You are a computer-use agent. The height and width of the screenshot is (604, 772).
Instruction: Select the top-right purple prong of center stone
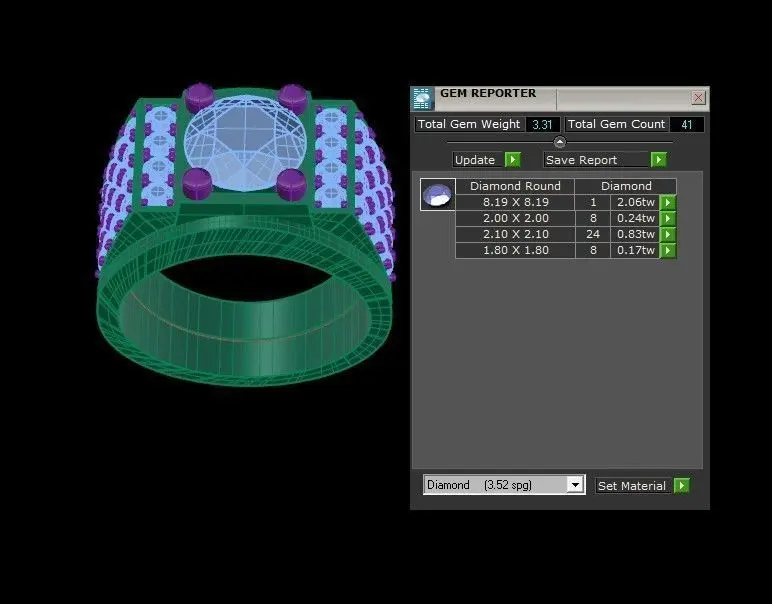point(292,98)
